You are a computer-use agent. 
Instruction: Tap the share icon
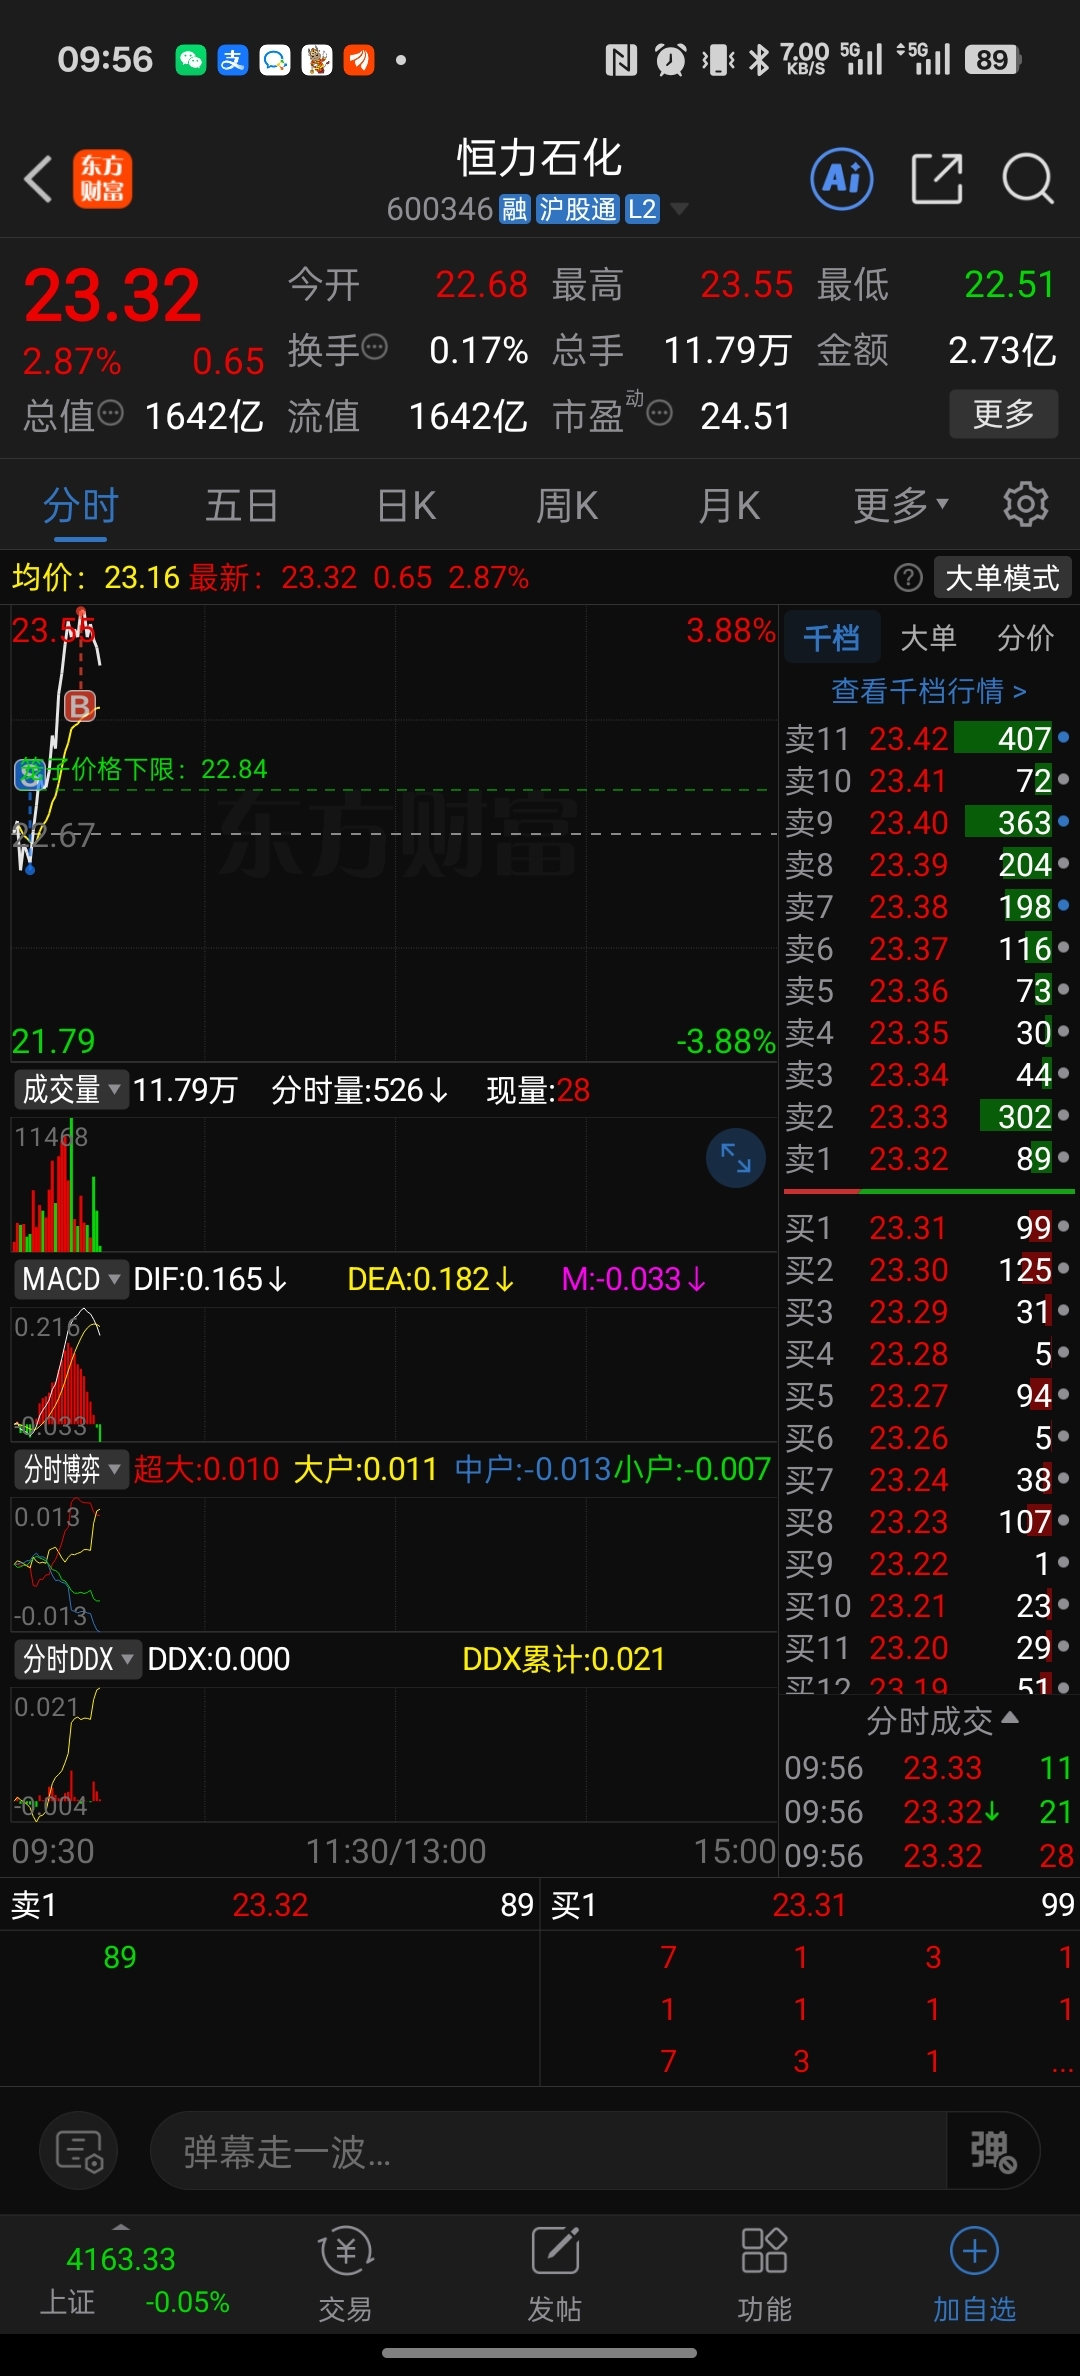pyautogui.click(x=938, y=179)
